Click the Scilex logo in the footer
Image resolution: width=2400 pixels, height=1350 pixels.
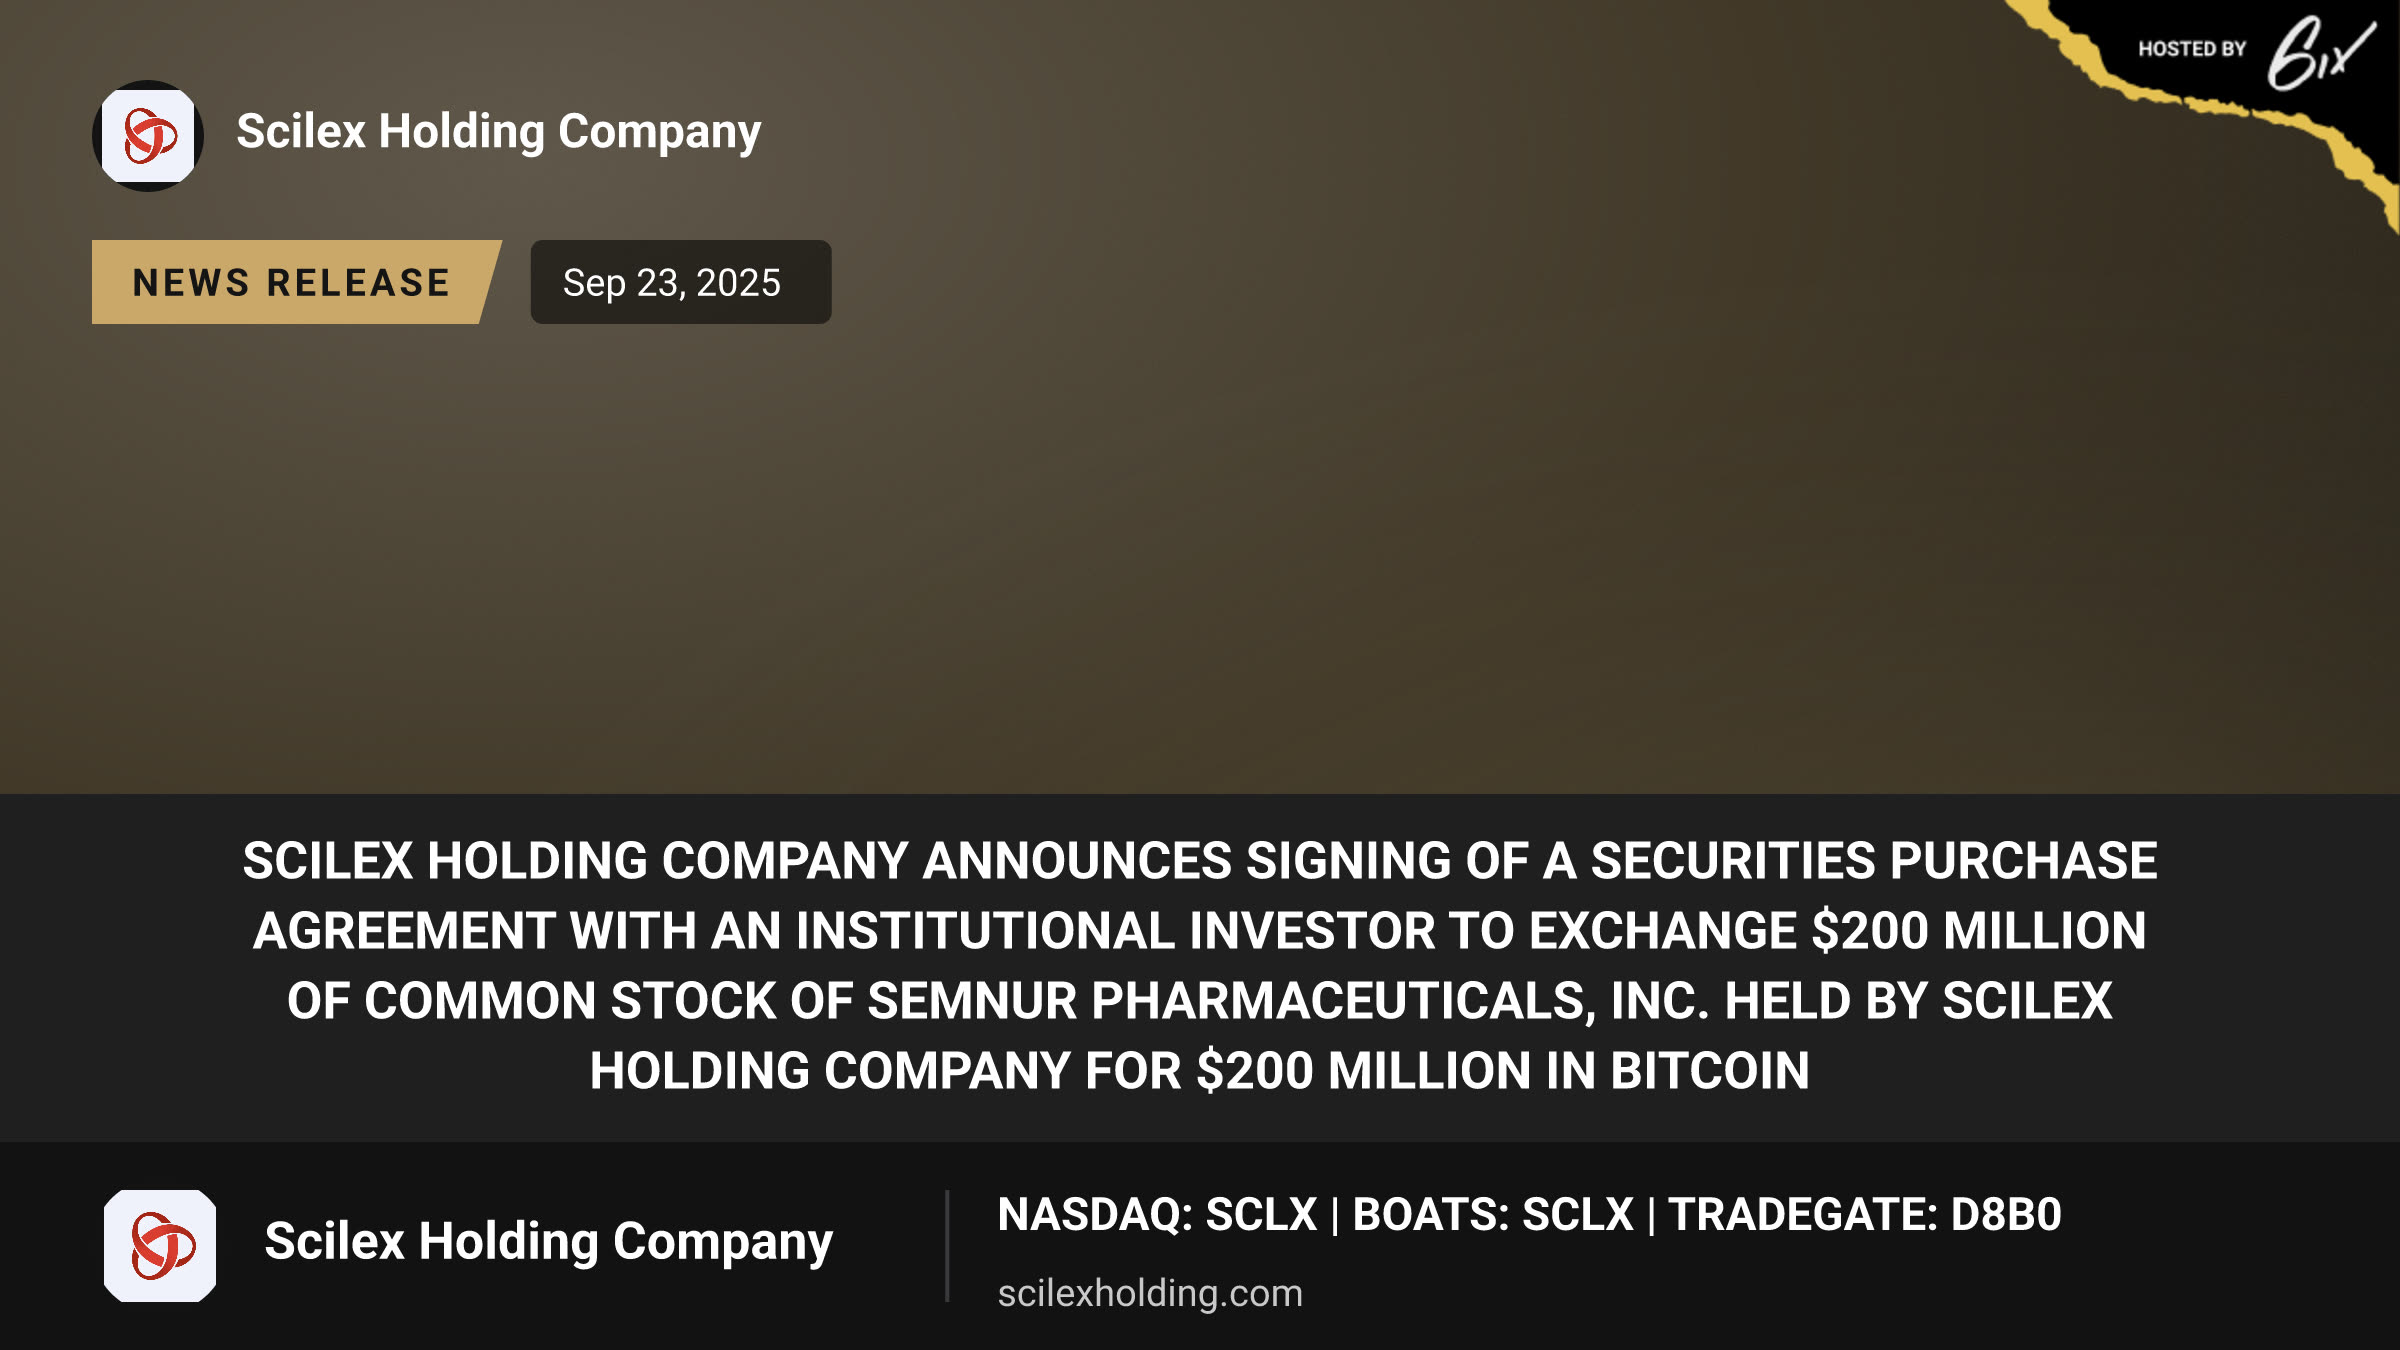point(160,1246)
